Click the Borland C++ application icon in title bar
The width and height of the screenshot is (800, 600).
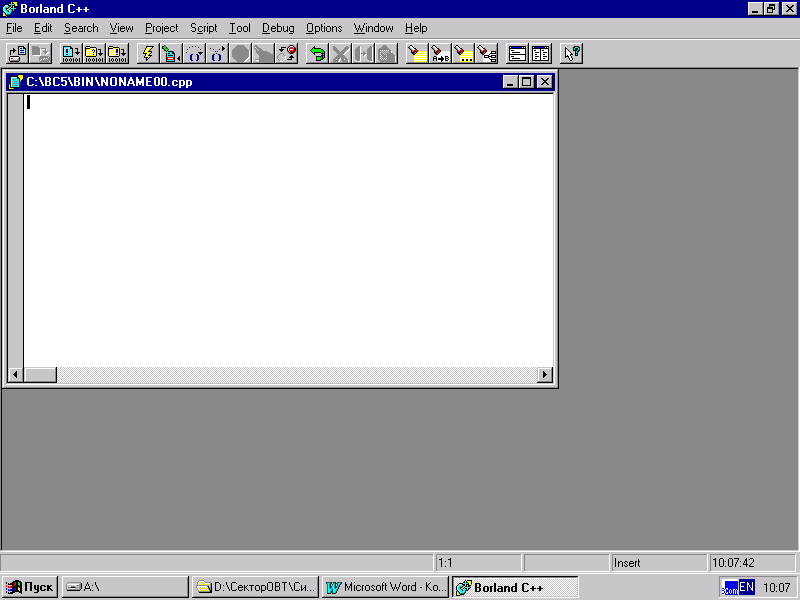click(10, 9)
